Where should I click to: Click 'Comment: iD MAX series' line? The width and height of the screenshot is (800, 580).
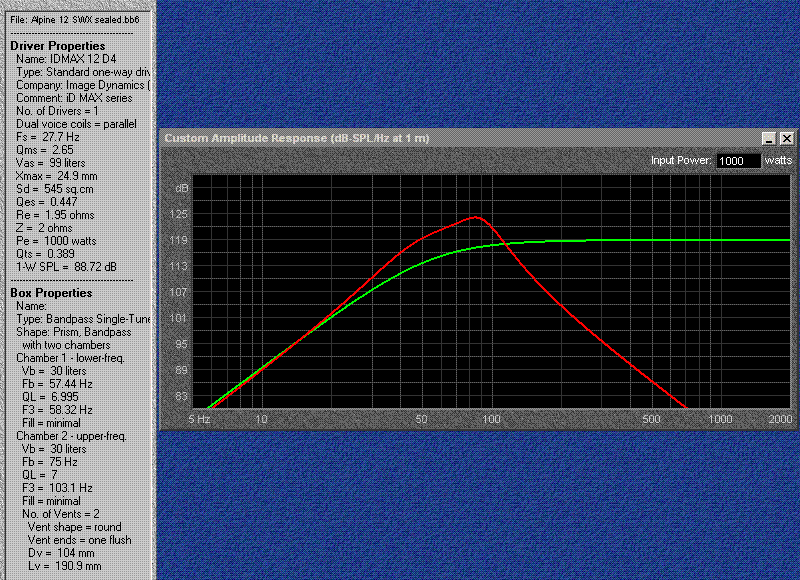pyautogui.click(x=74, y=98)
